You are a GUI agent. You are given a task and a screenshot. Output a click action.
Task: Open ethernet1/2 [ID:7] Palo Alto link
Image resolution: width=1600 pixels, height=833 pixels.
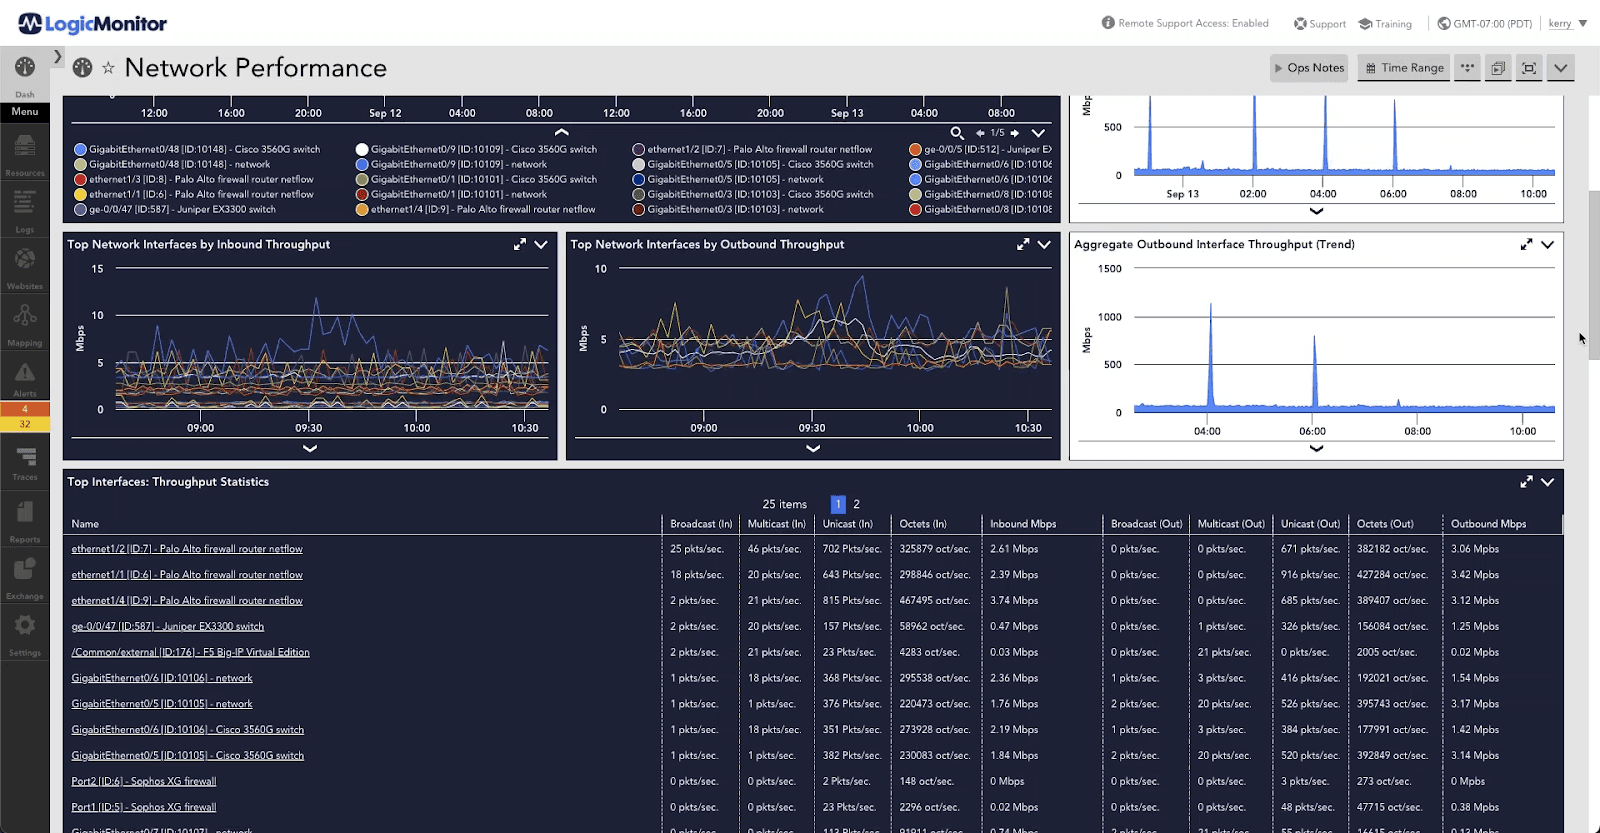click(x=187, y=549)
